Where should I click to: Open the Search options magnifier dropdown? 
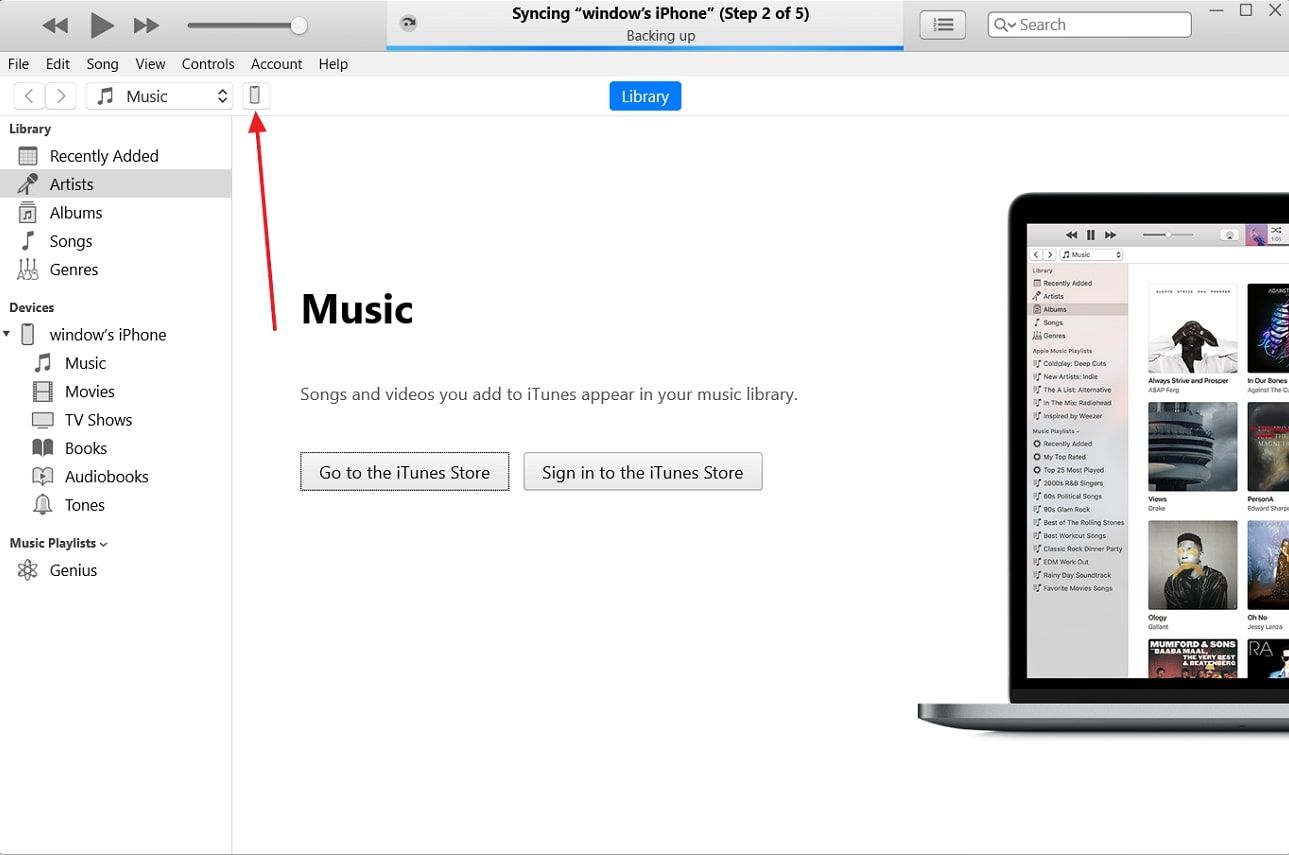point(1004,25)
